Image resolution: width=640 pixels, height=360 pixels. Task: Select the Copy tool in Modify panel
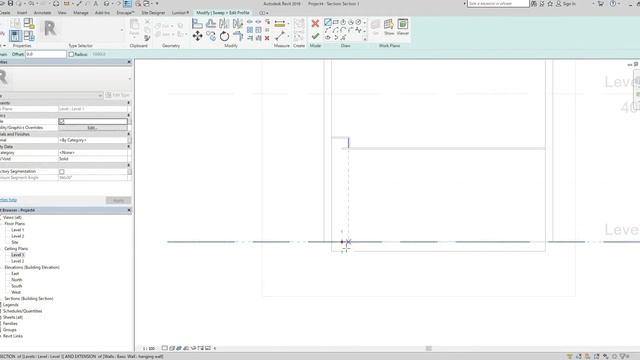click(x=211, y=36)
